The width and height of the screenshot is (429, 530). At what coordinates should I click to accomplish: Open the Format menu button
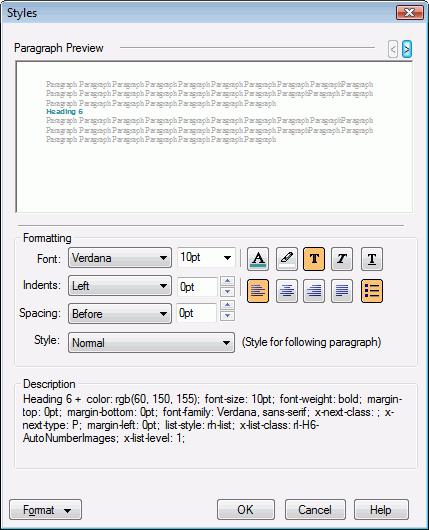[x=45, y=510]
